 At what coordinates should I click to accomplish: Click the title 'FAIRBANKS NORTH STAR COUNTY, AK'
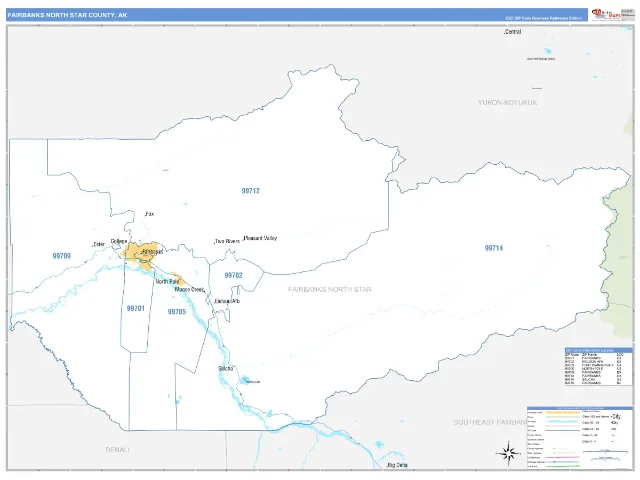click(x=67, y=15)
